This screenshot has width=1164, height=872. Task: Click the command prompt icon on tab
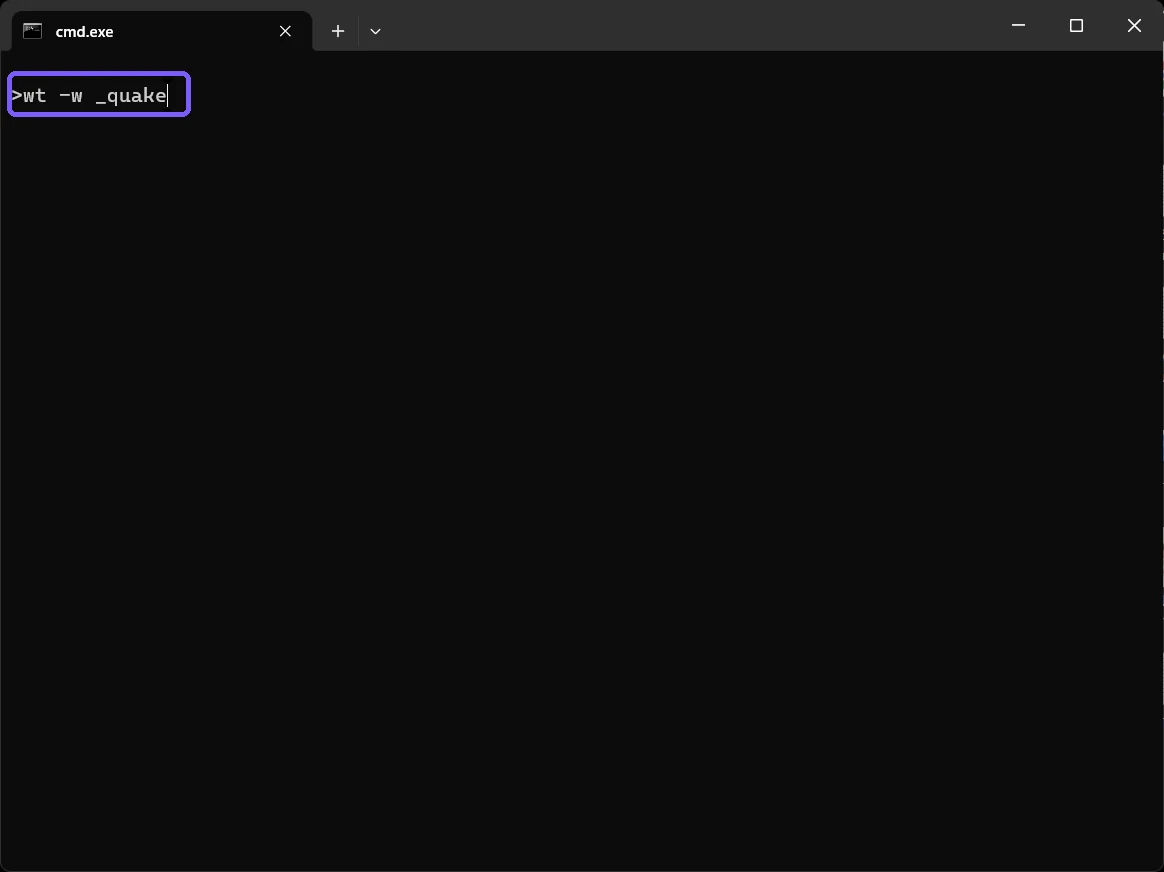tap(33, 31)
